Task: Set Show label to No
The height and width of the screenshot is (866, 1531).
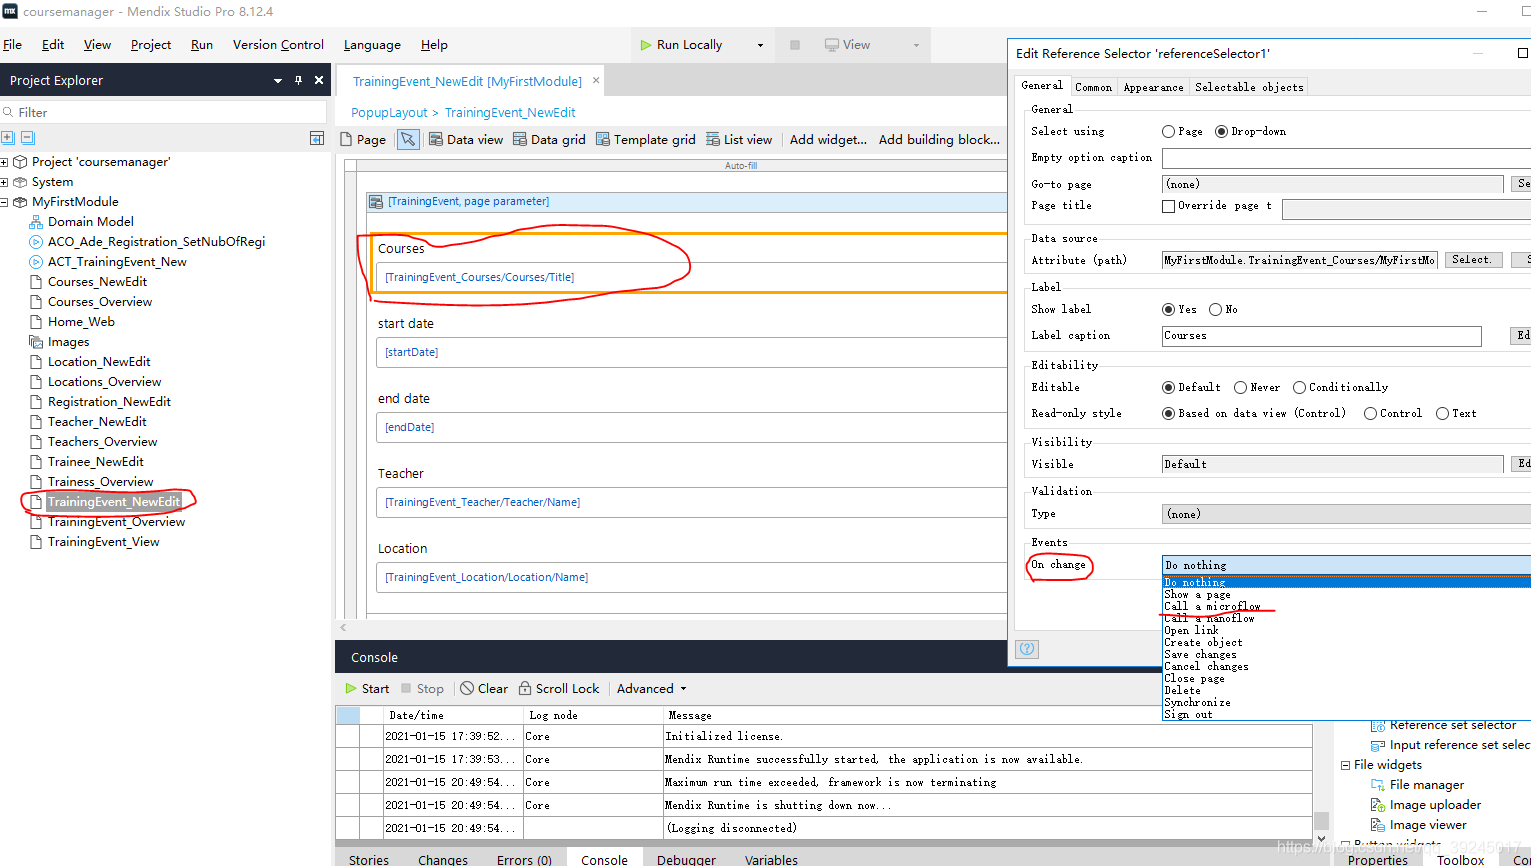Action: (x=1216, y=310)
